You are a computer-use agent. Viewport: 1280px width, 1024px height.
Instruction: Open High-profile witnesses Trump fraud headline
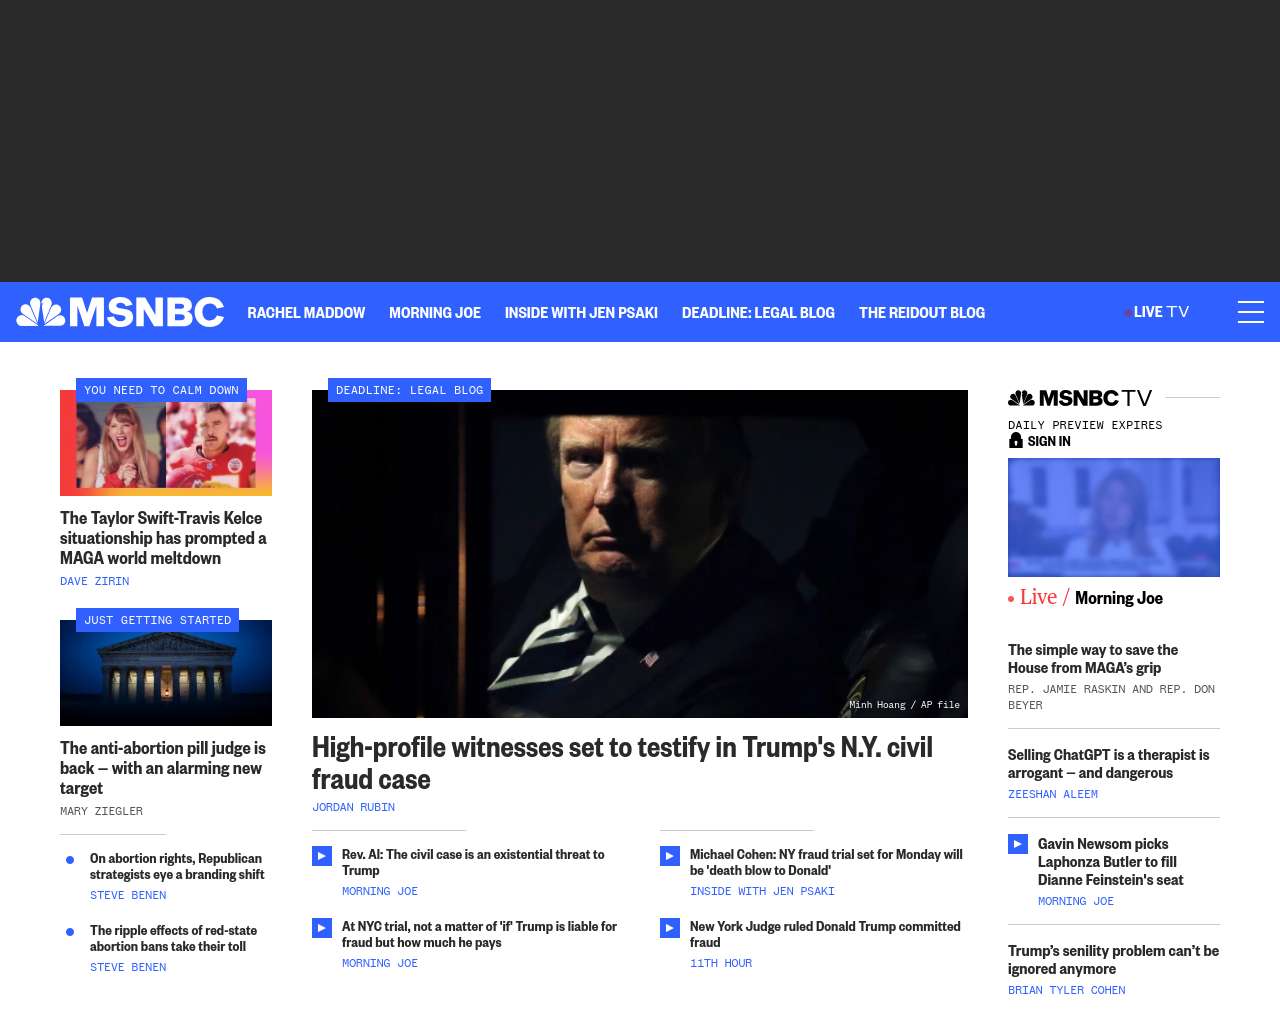tap(622, 763)
